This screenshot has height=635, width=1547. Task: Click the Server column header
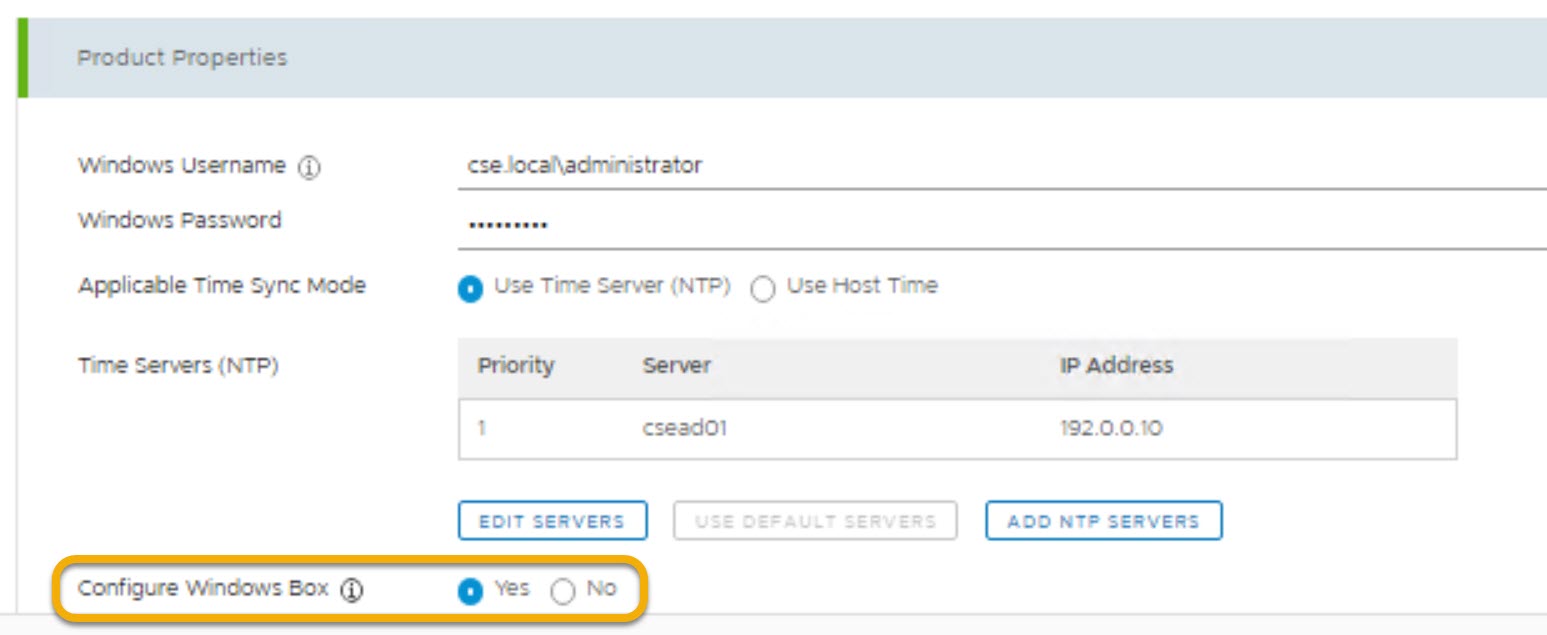[x=676, y=366]
